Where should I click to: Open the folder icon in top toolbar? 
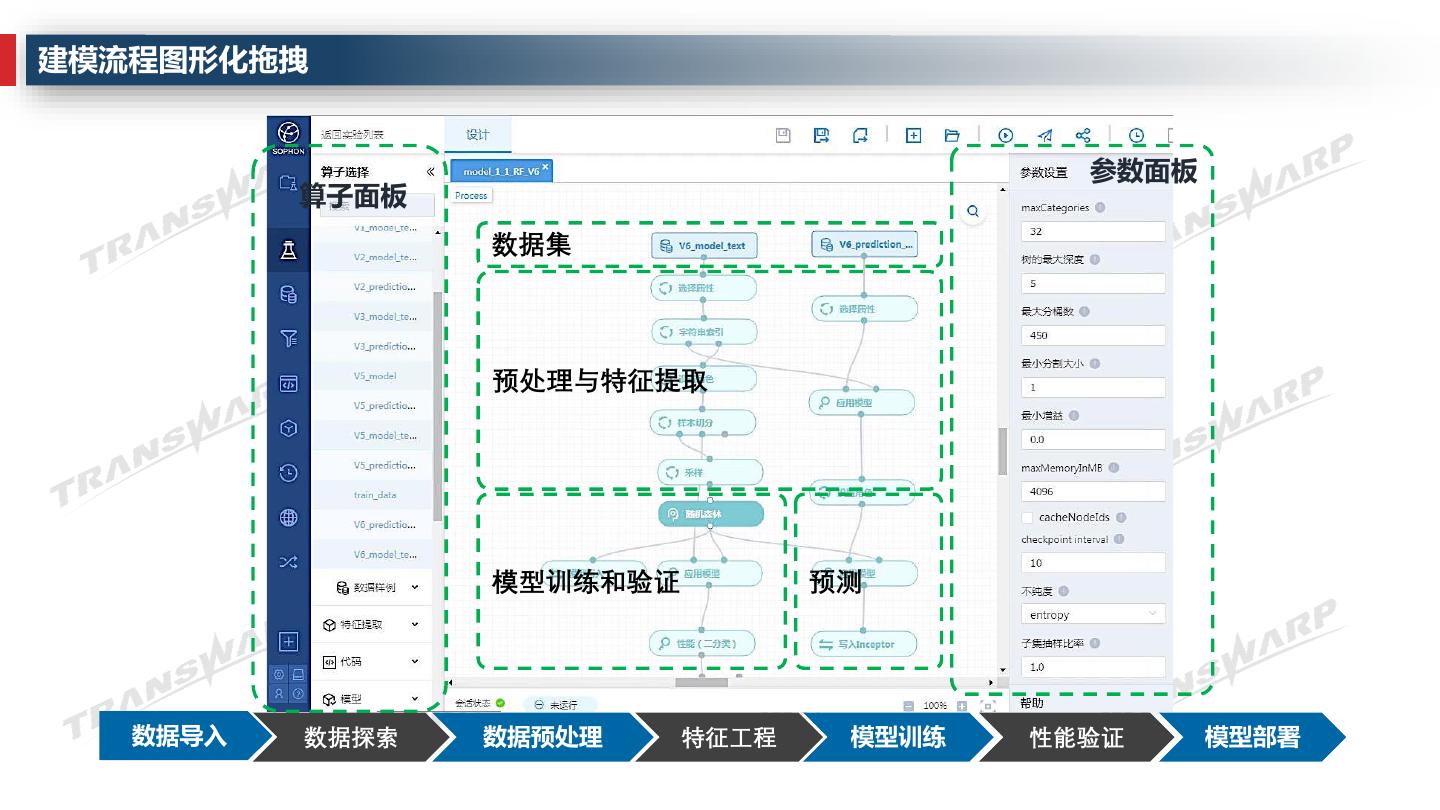click(952, 136)
